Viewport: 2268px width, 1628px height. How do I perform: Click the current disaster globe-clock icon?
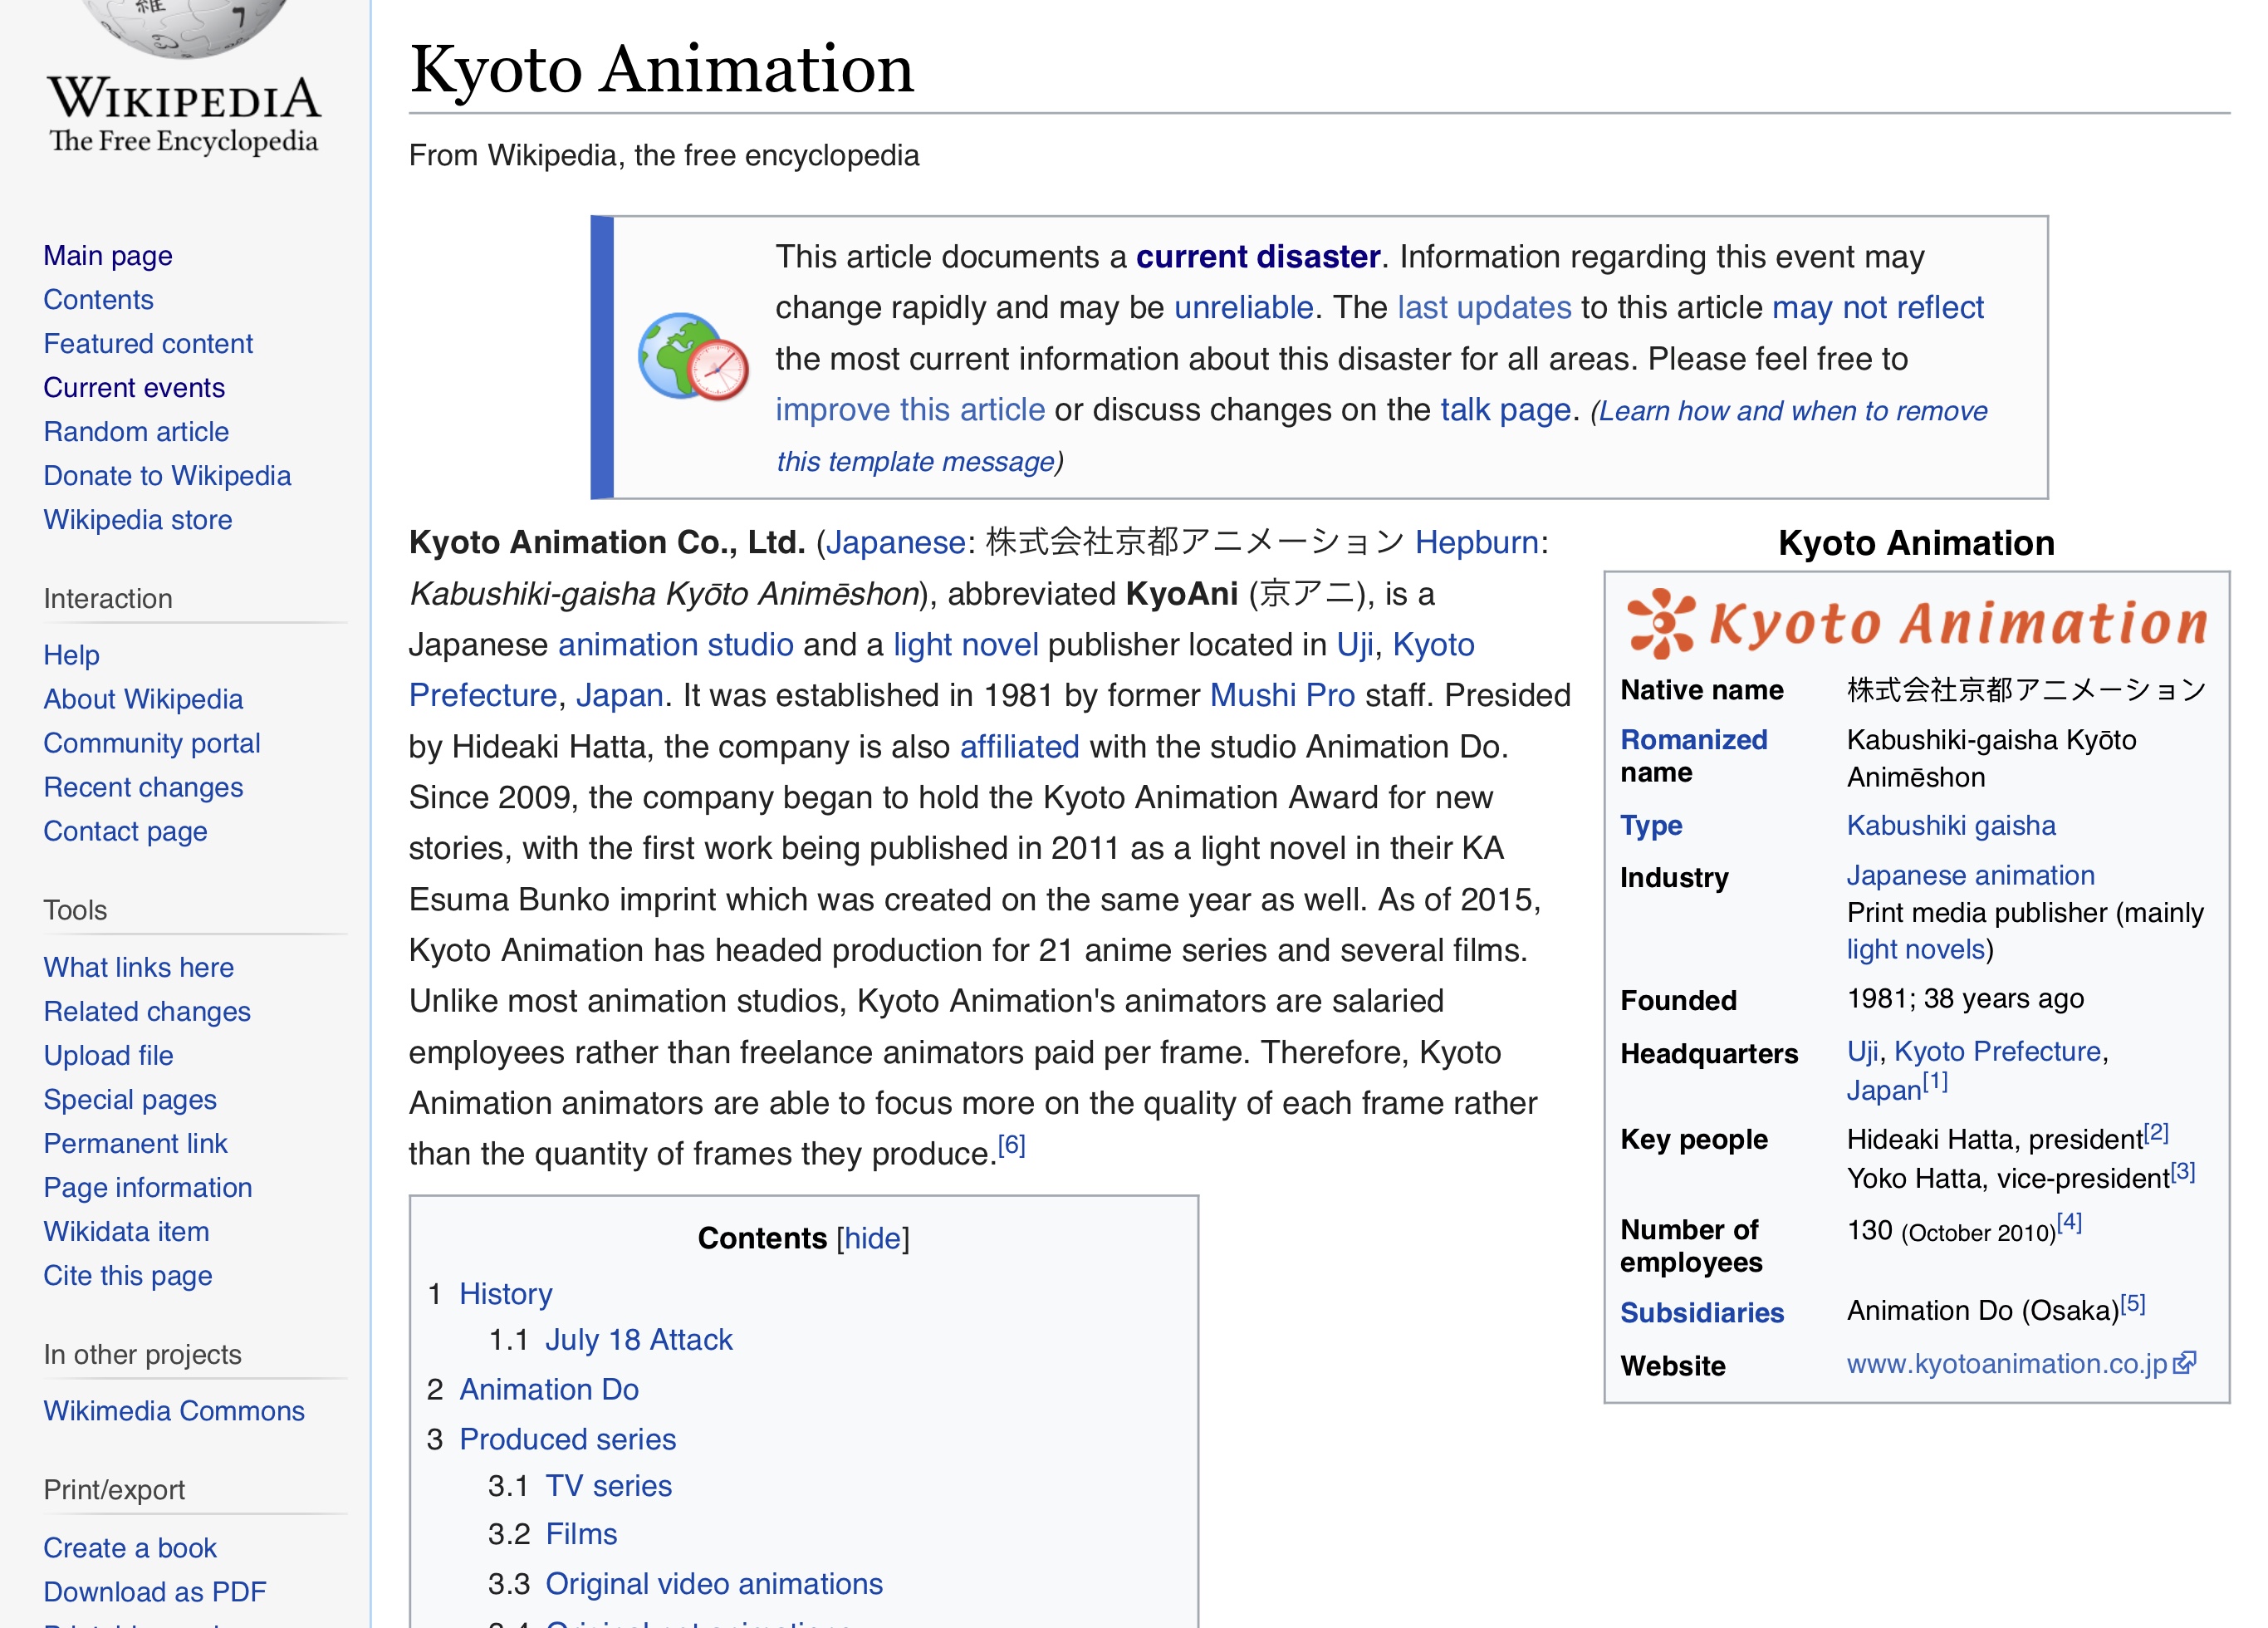694,357
